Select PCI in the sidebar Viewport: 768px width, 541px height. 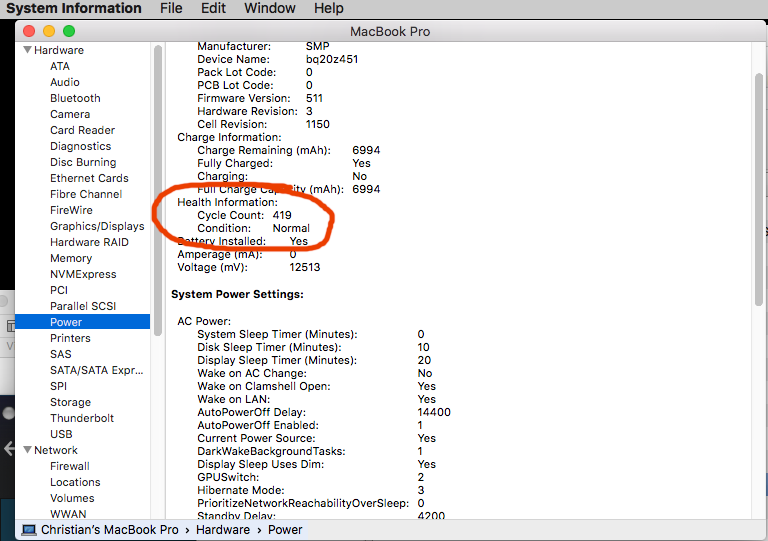[x=59, y=290]
